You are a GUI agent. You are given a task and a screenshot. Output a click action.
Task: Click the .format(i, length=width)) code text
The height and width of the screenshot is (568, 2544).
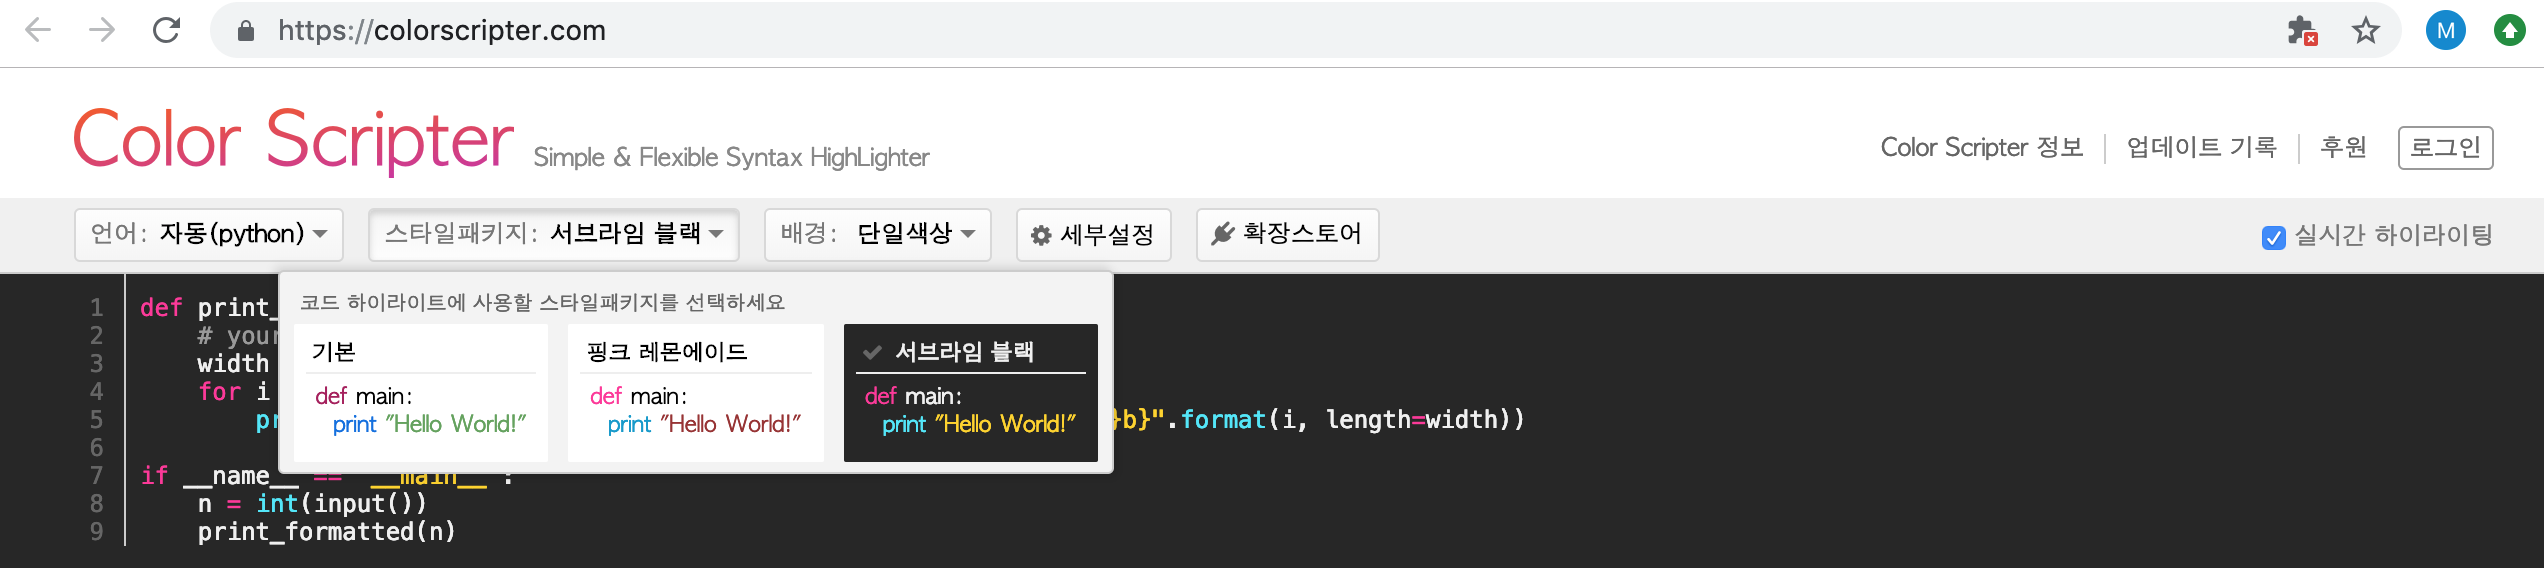pyautogui.click(x=1345, y=419)
